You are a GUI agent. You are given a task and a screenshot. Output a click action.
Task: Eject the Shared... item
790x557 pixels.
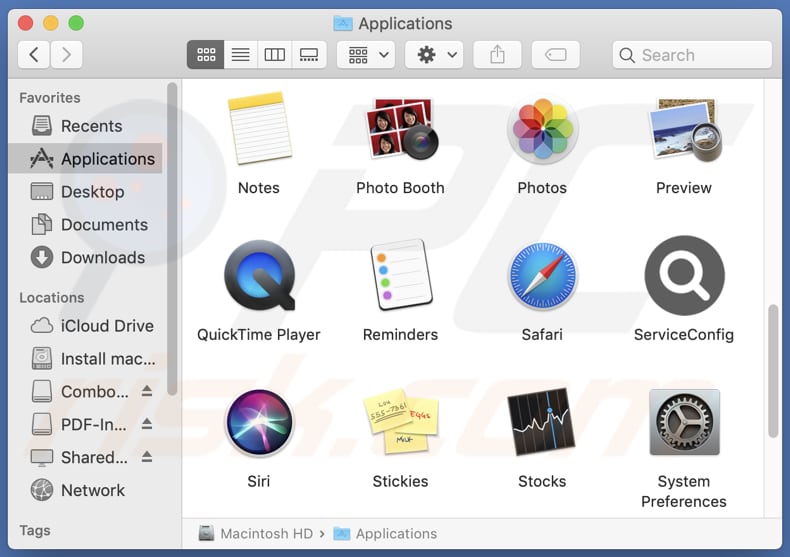click(147, 457)
